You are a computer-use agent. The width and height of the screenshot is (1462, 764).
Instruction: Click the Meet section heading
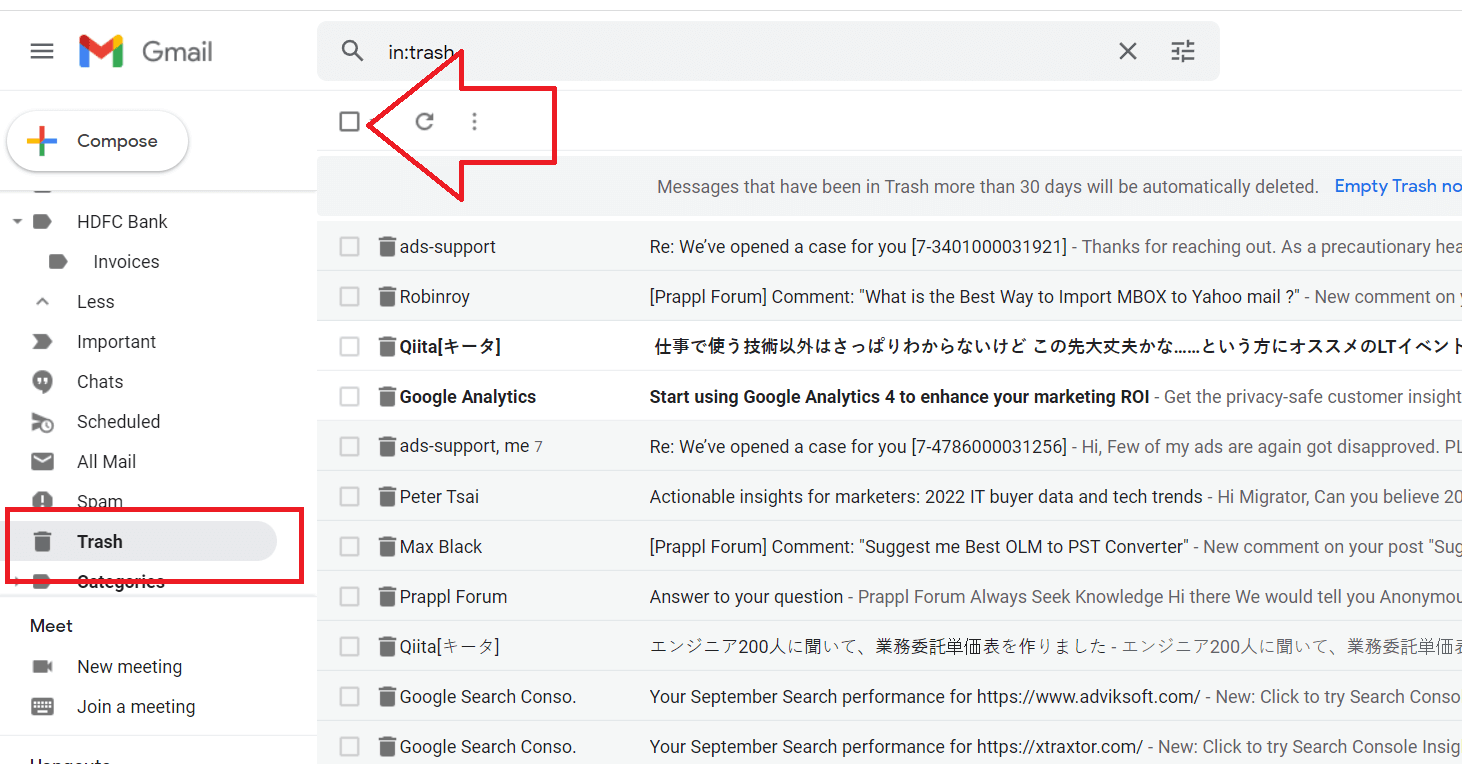click(51, 626)
